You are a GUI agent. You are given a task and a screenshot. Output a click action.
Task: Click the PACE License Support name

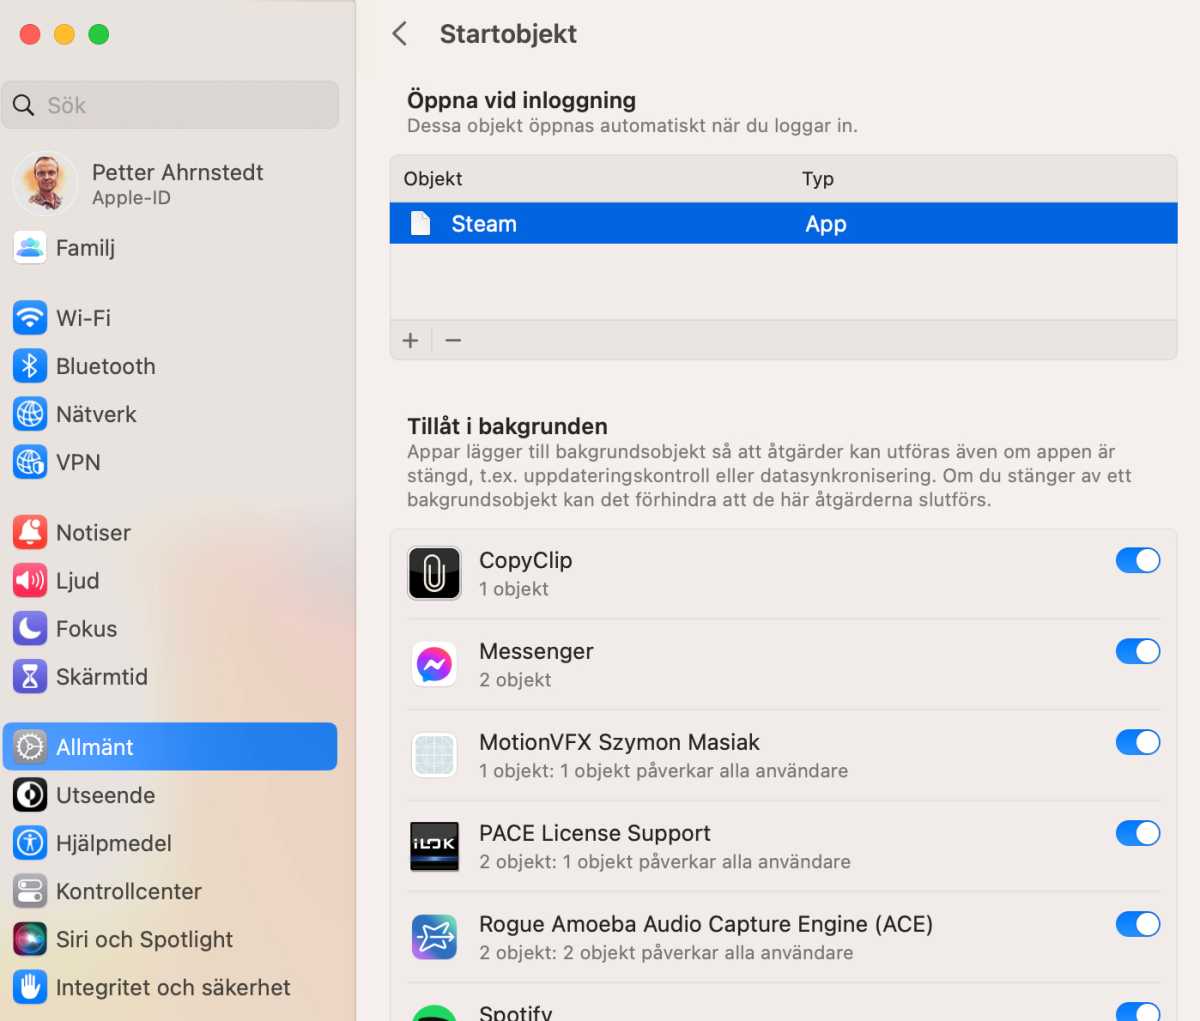click(x=595, y=833)
